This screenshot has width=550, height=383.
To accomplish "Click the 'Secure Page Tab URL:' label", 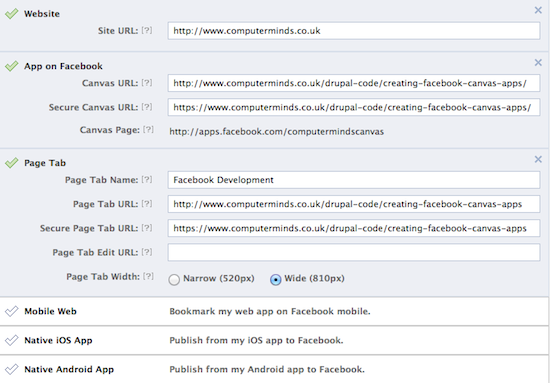I will pyautogui.click(x=89, y=228).
